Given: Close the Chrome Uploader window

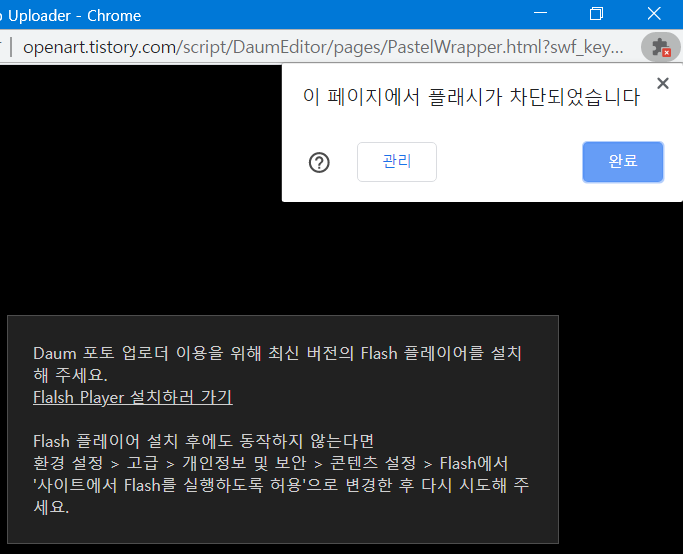Looking at the screenshot, I should [654, 14].
